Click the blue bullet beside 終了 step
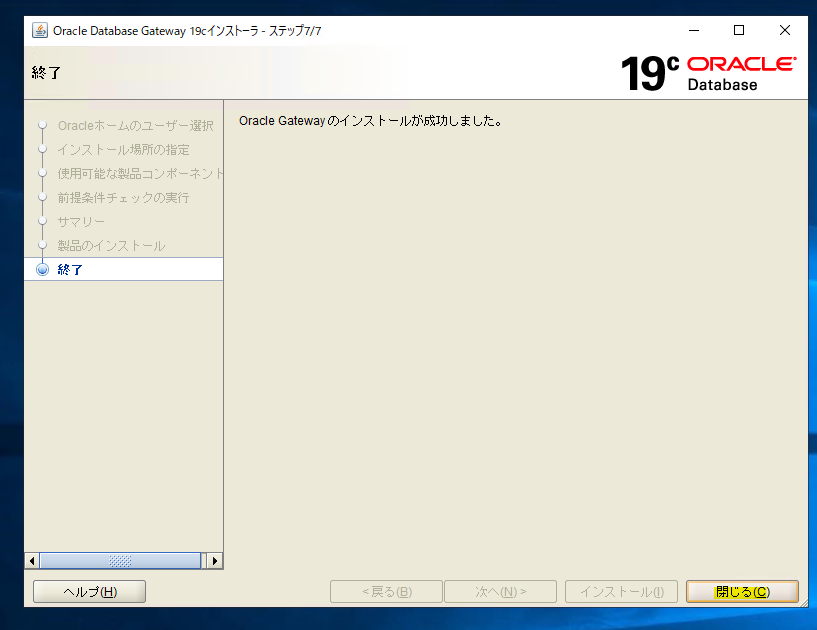 [42, 269]
